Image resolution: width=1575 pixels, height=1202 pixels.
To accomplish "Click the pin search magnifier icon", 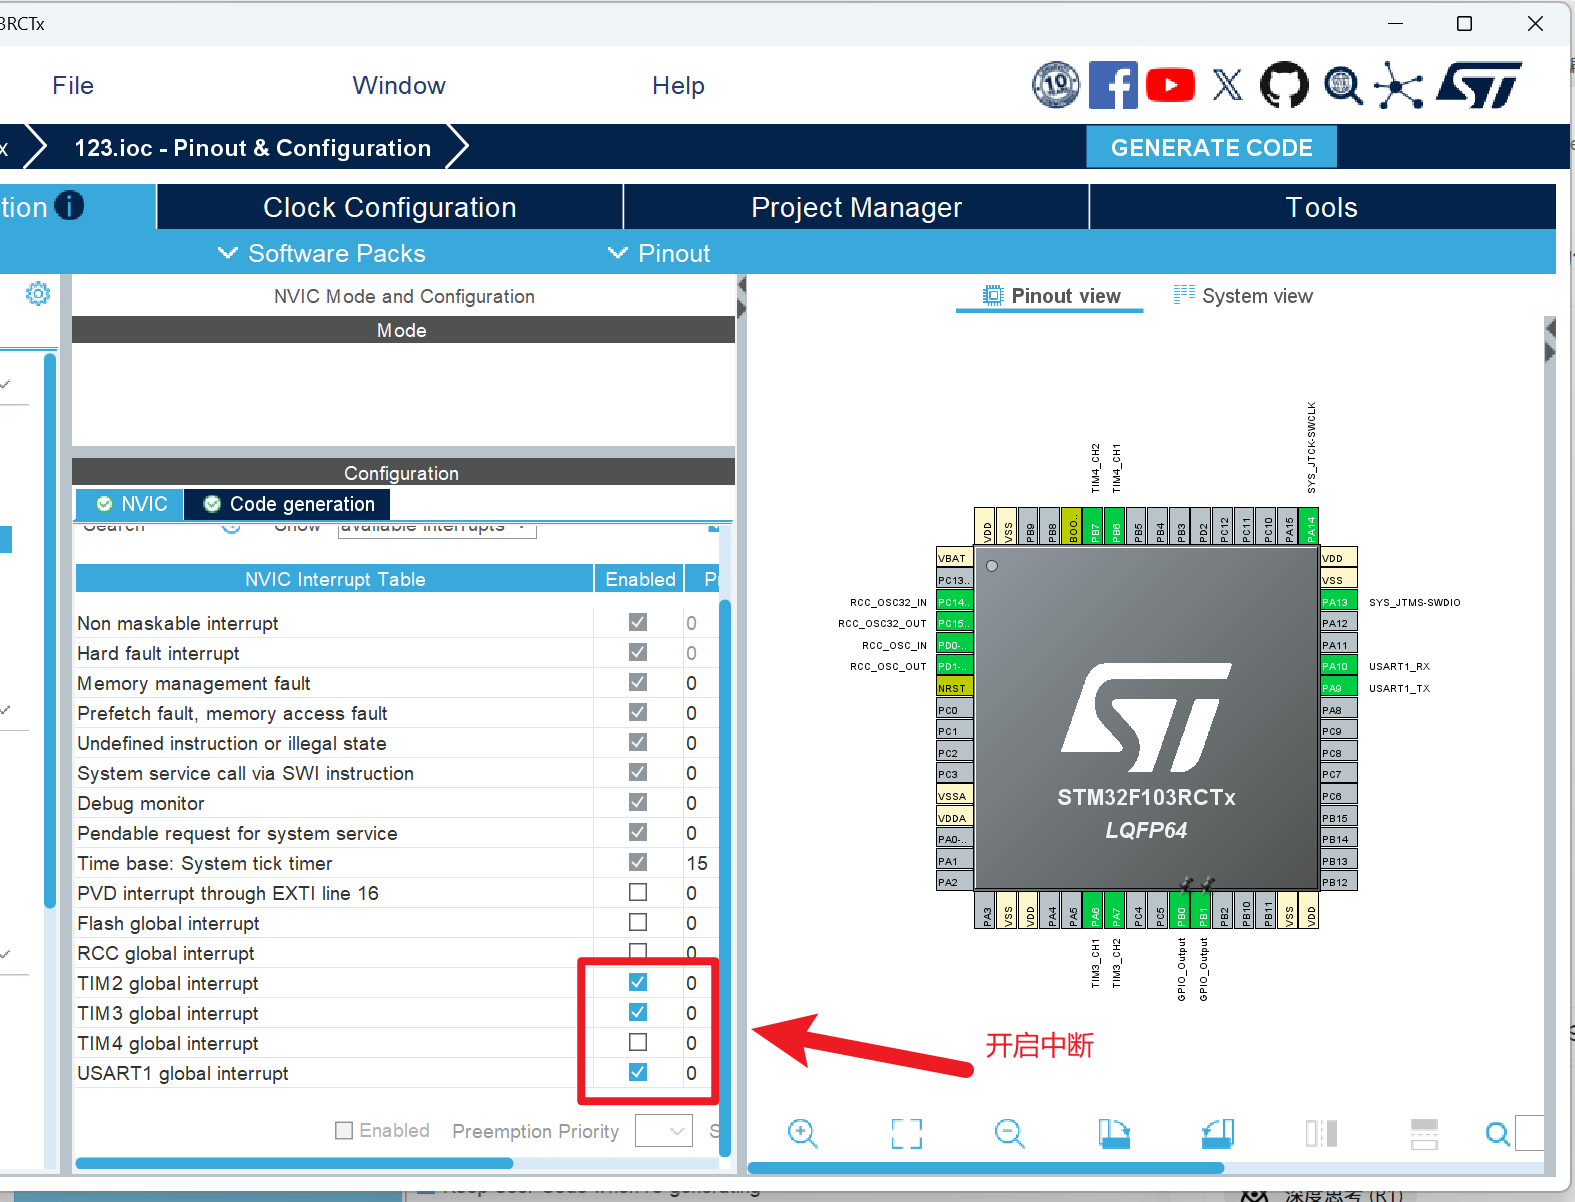I will [1497, 1133].
